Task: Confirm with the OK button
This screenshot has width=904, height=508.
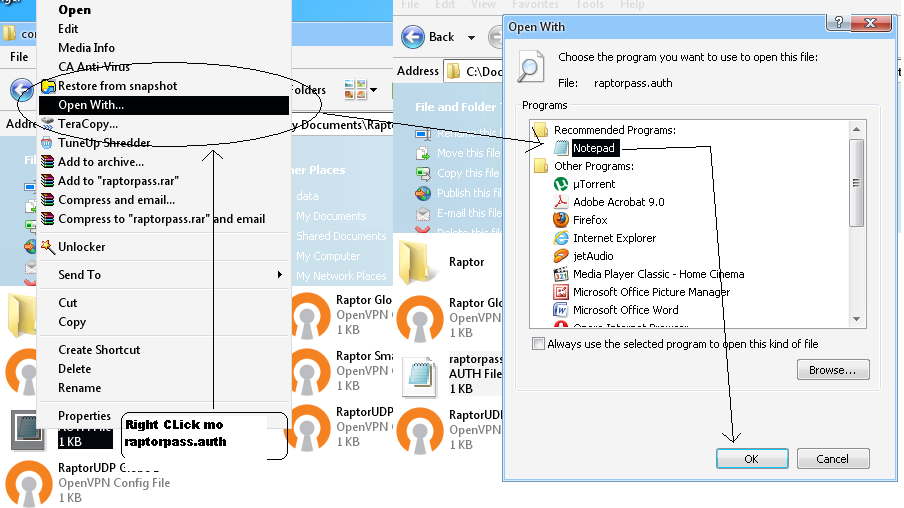Action: point(752,458)
